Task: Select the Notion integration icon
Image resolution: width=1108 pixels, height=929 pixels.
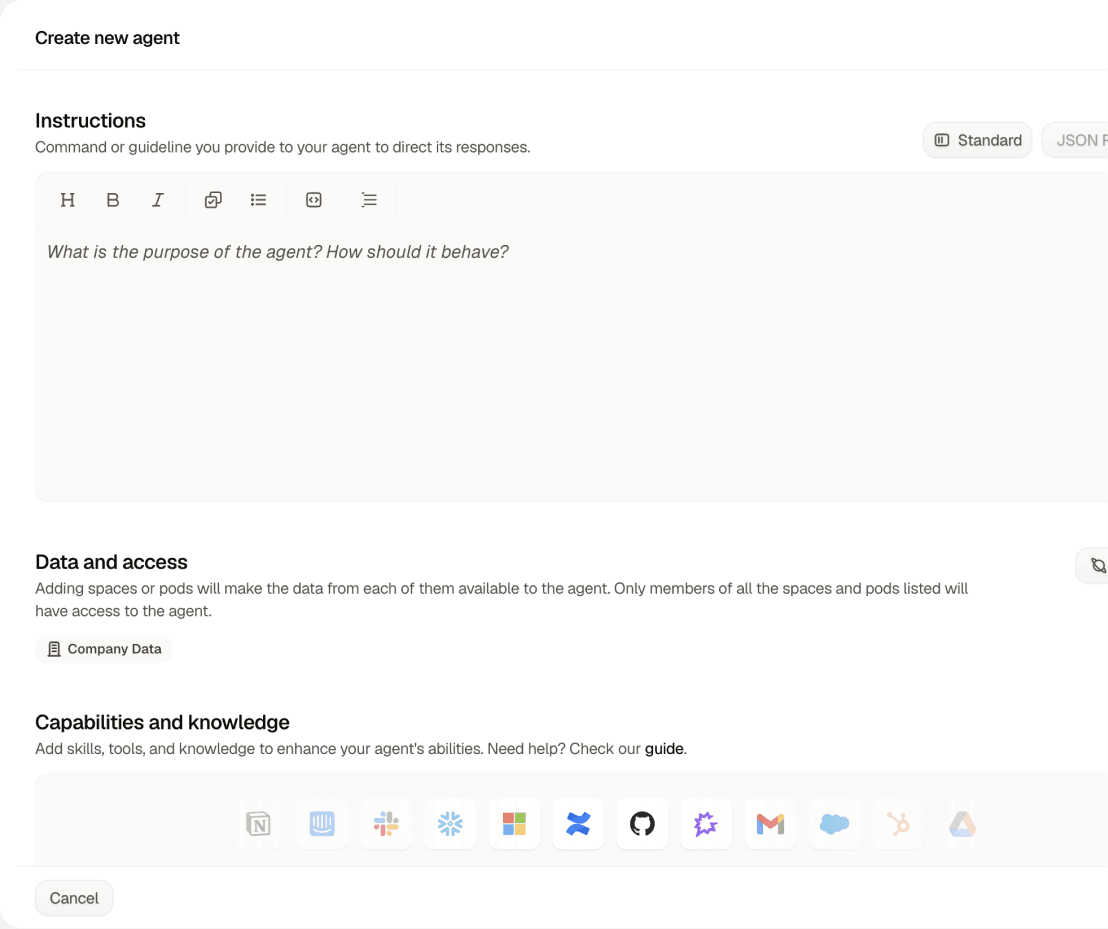Action: (x=258, y=824)
